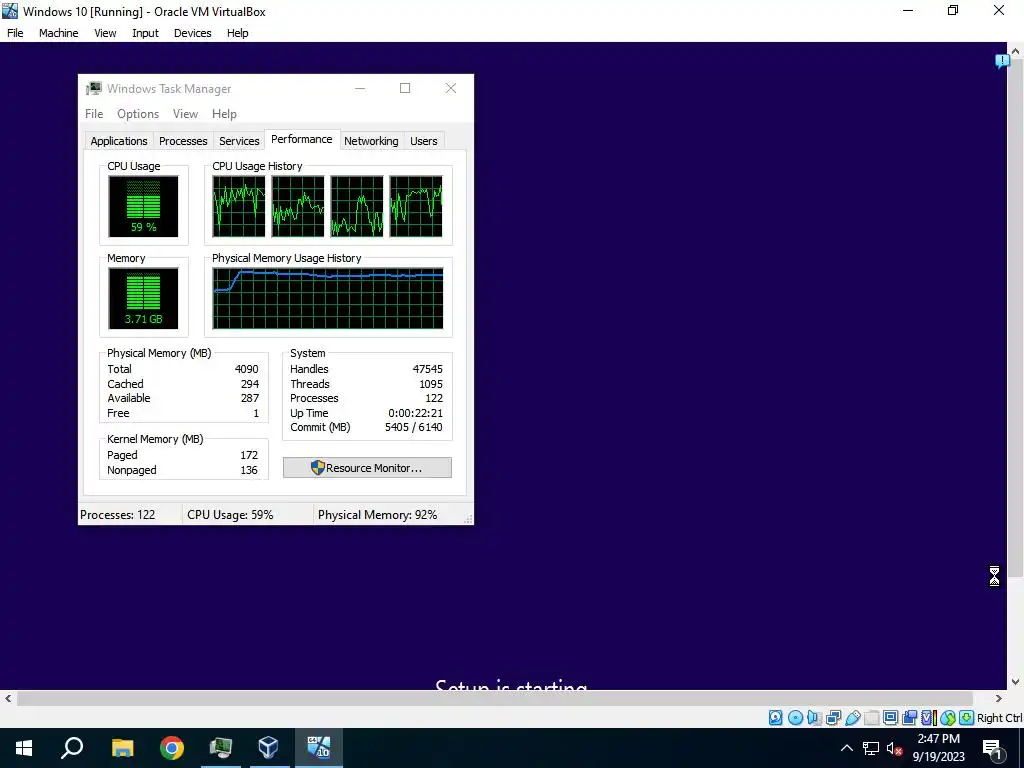Open Task Manager's Help menu
1024x768 pixels.
click(x=224, y=114)
